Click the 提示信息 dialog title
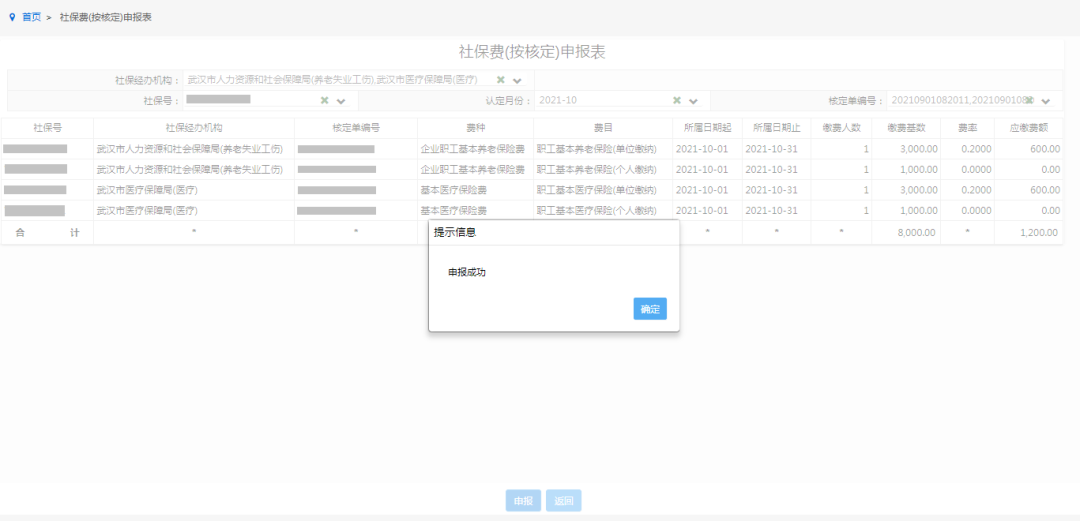The height and width of the screenshot is (521, 1080). 455,233
